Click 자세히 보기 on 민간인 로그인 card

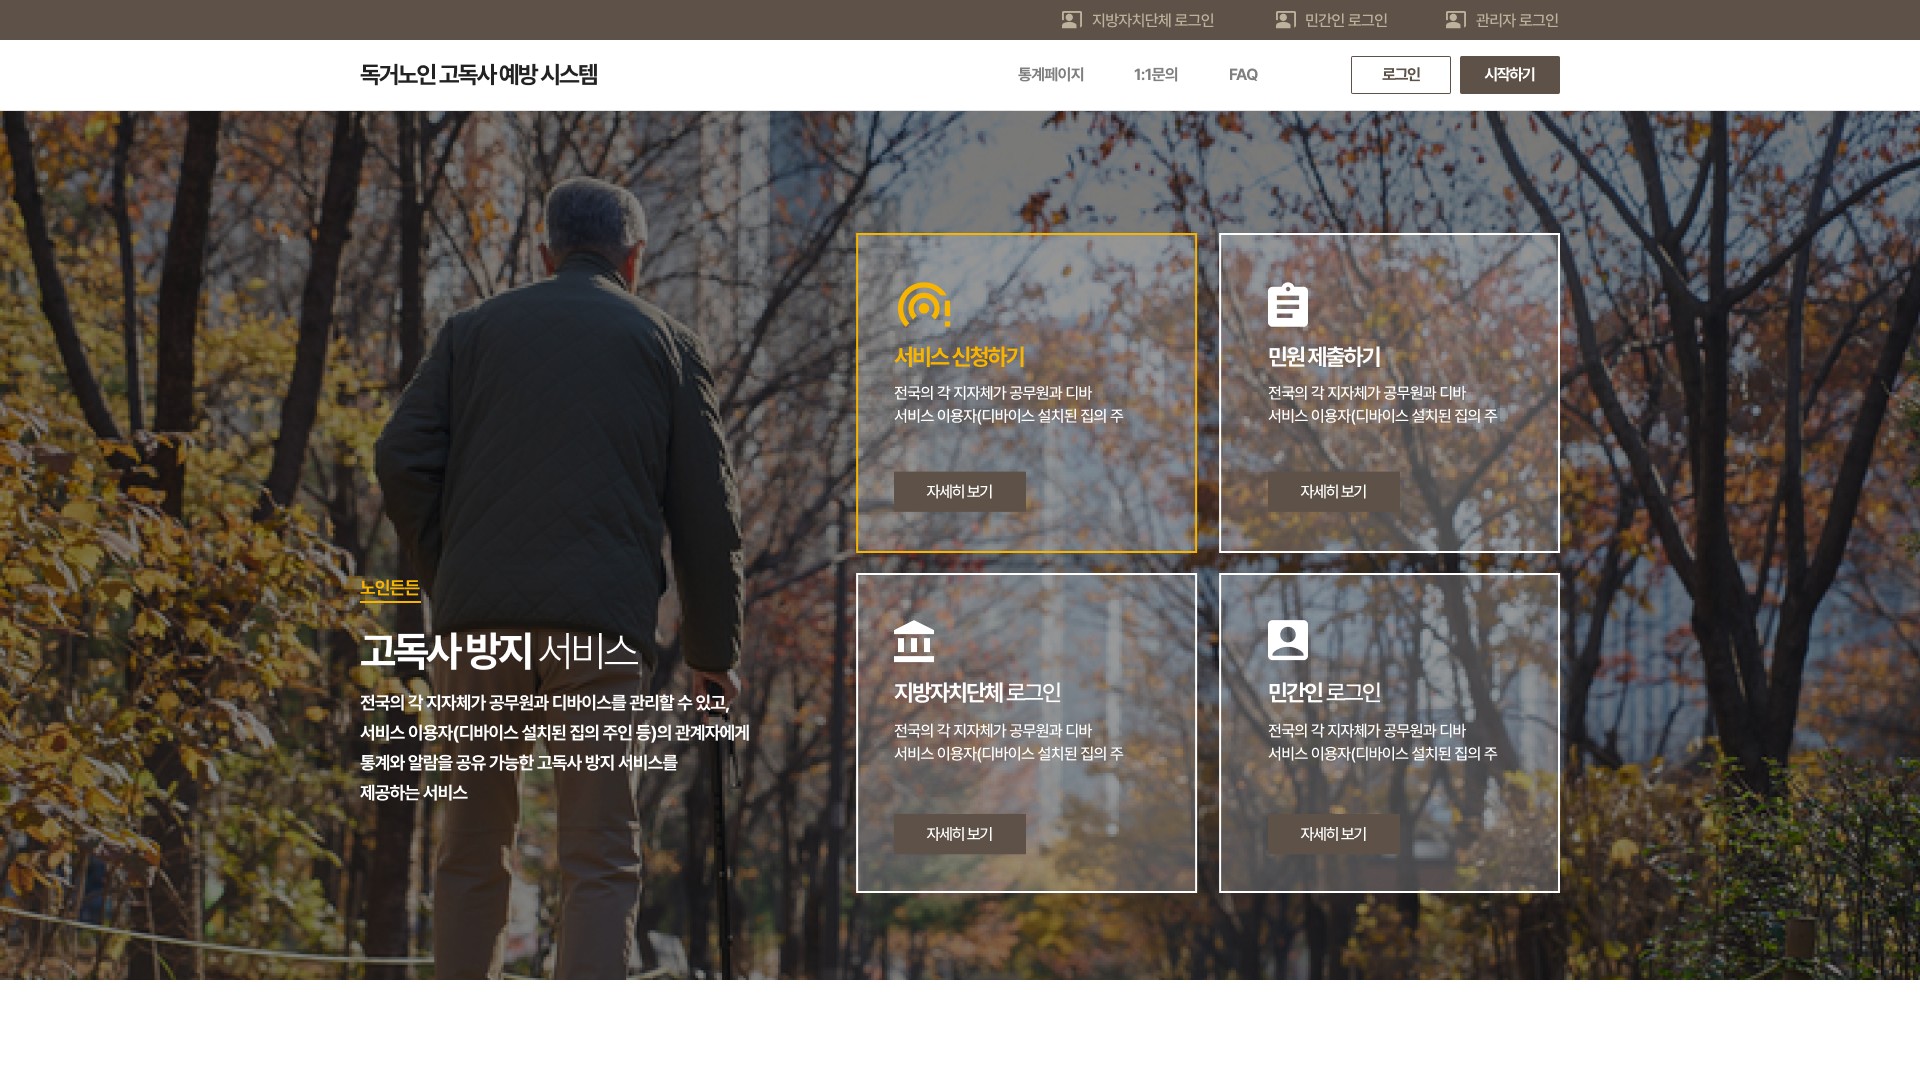click(1333, 834)
